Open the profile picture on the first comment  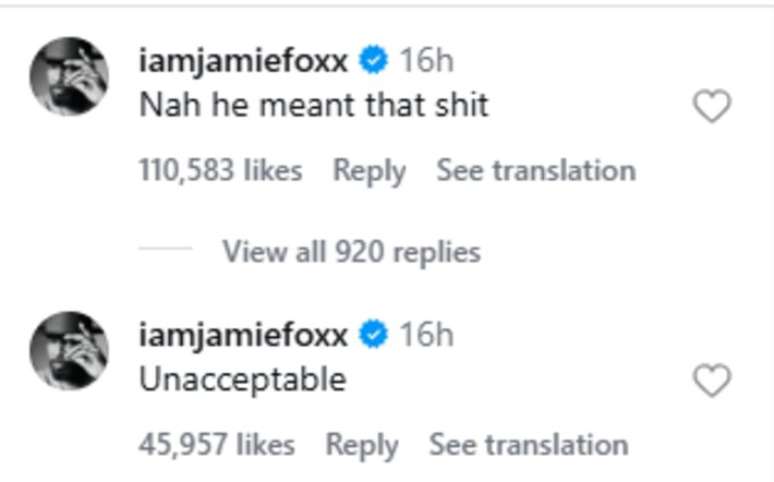tap(69, 76)
